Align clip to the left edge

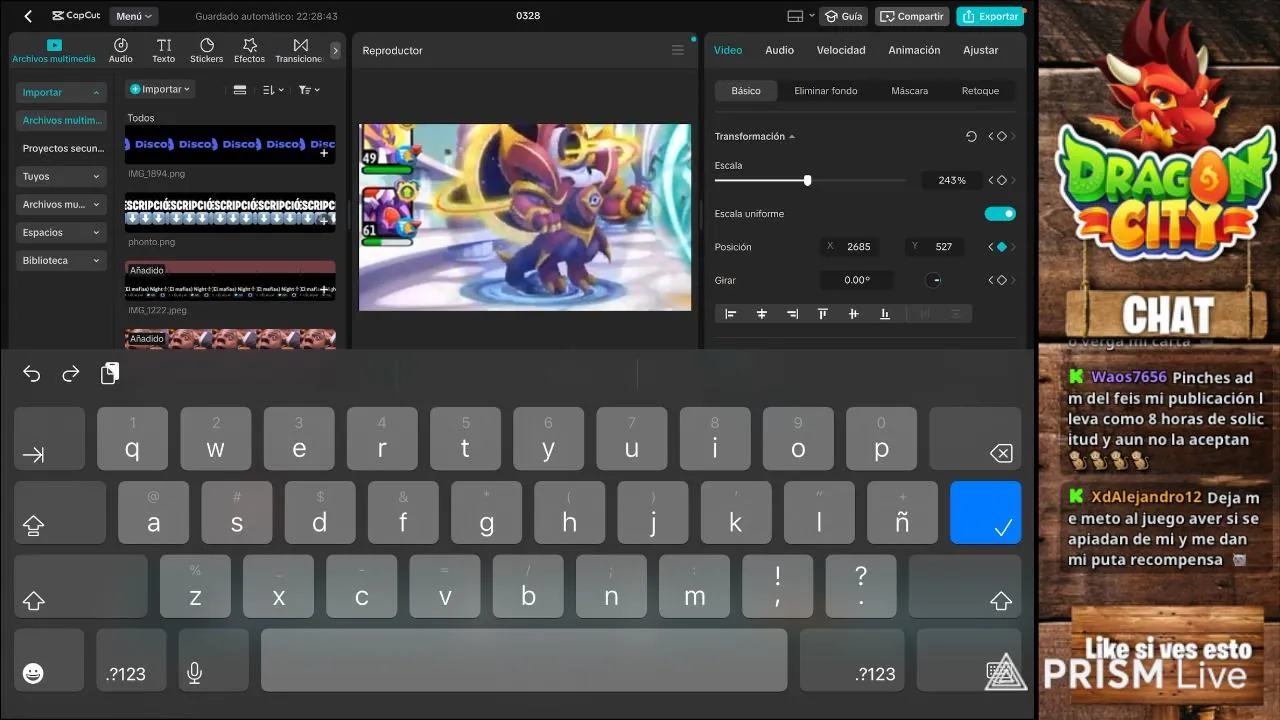(731, 314)
